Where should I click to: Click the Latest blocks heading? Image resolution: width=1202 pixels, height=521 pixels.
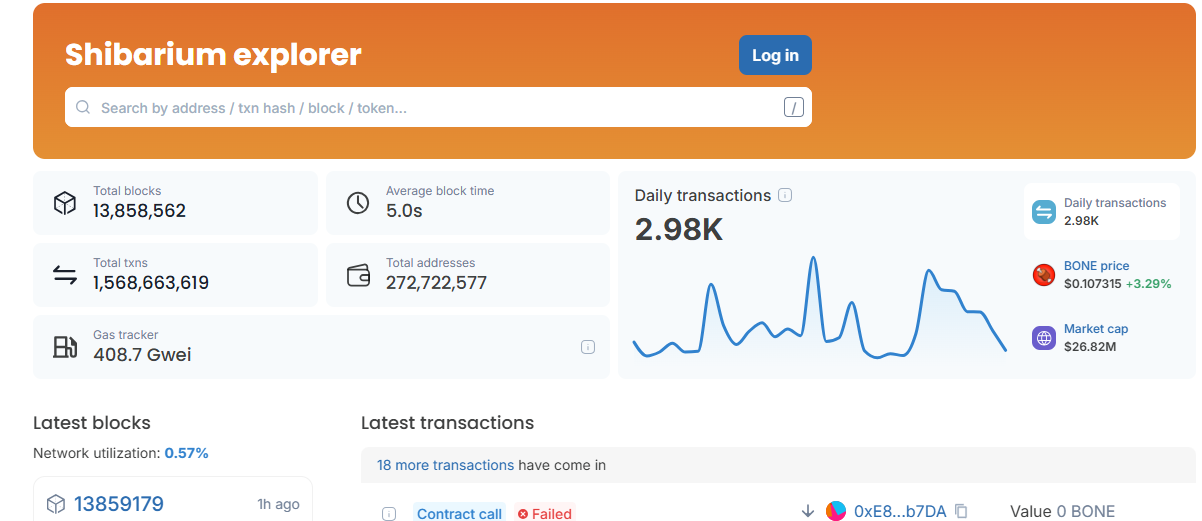click(92, 423)
